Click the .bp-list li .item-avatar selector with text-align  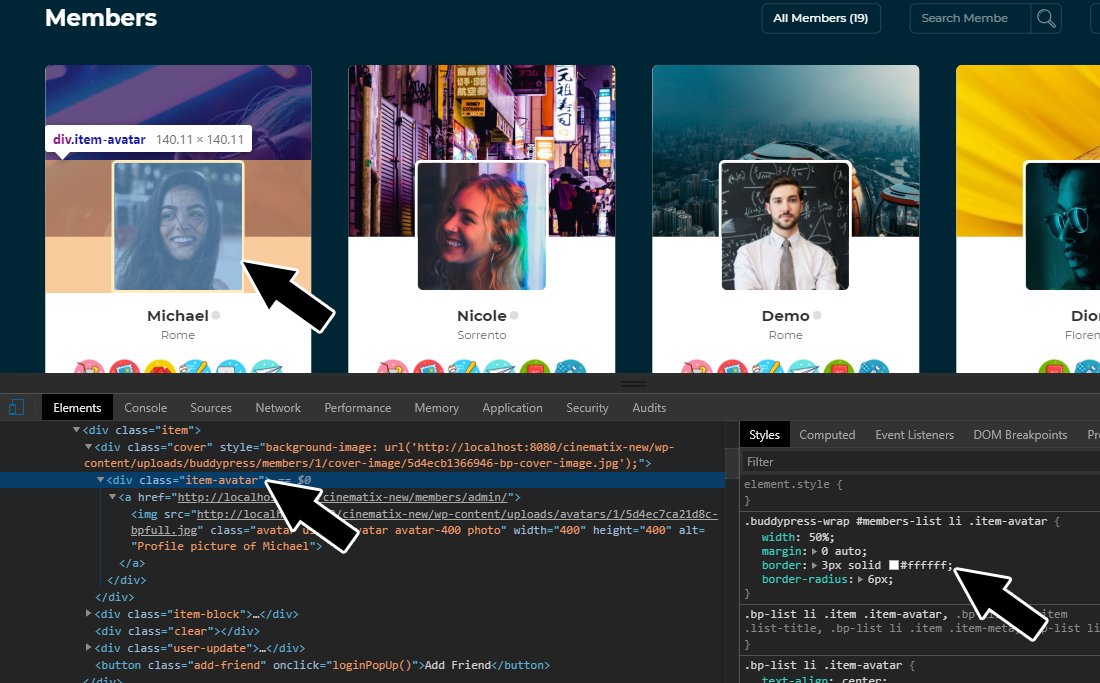tap(823, 665)
